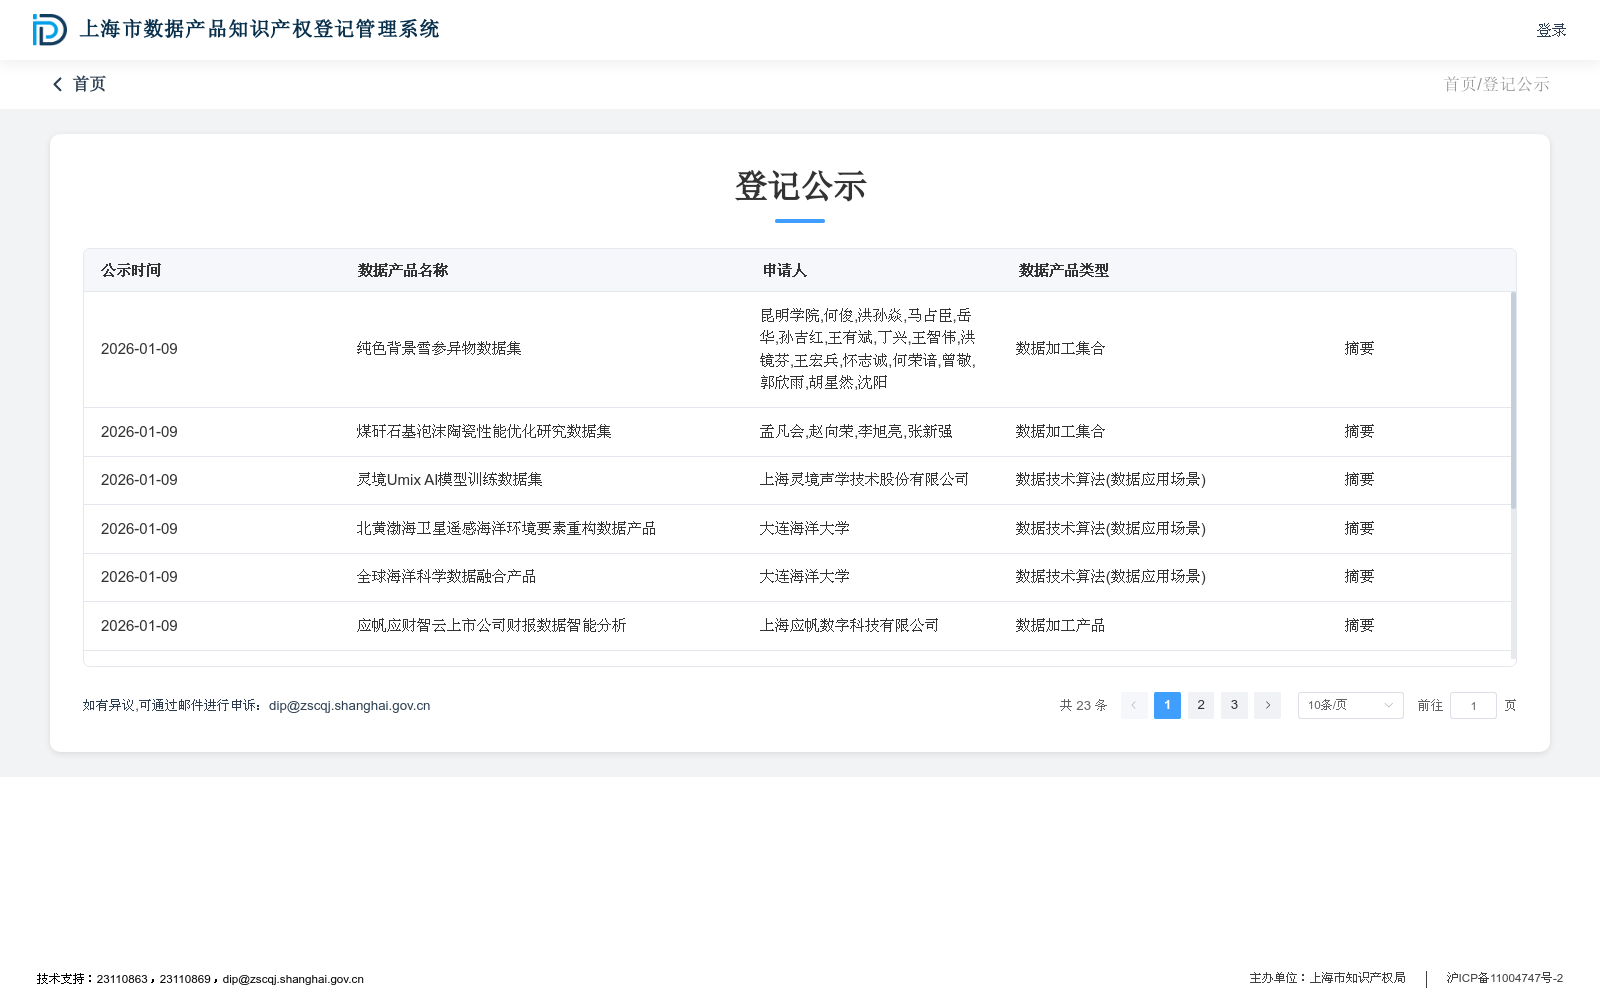Click 数据加工产品 type cell
The height and width of the screenshot is (1000, 1600).
[1060, 626]
